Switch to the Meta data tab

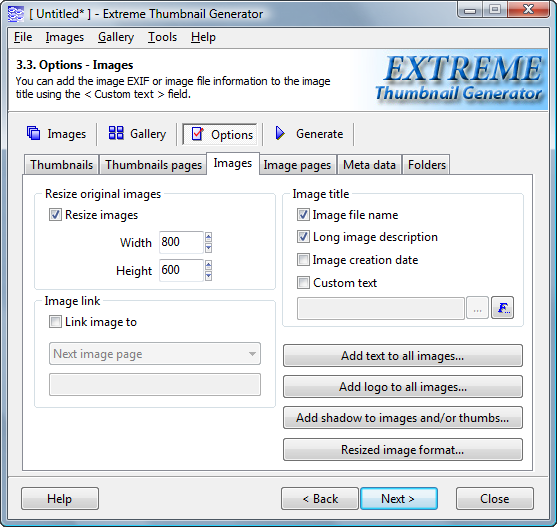369,165
